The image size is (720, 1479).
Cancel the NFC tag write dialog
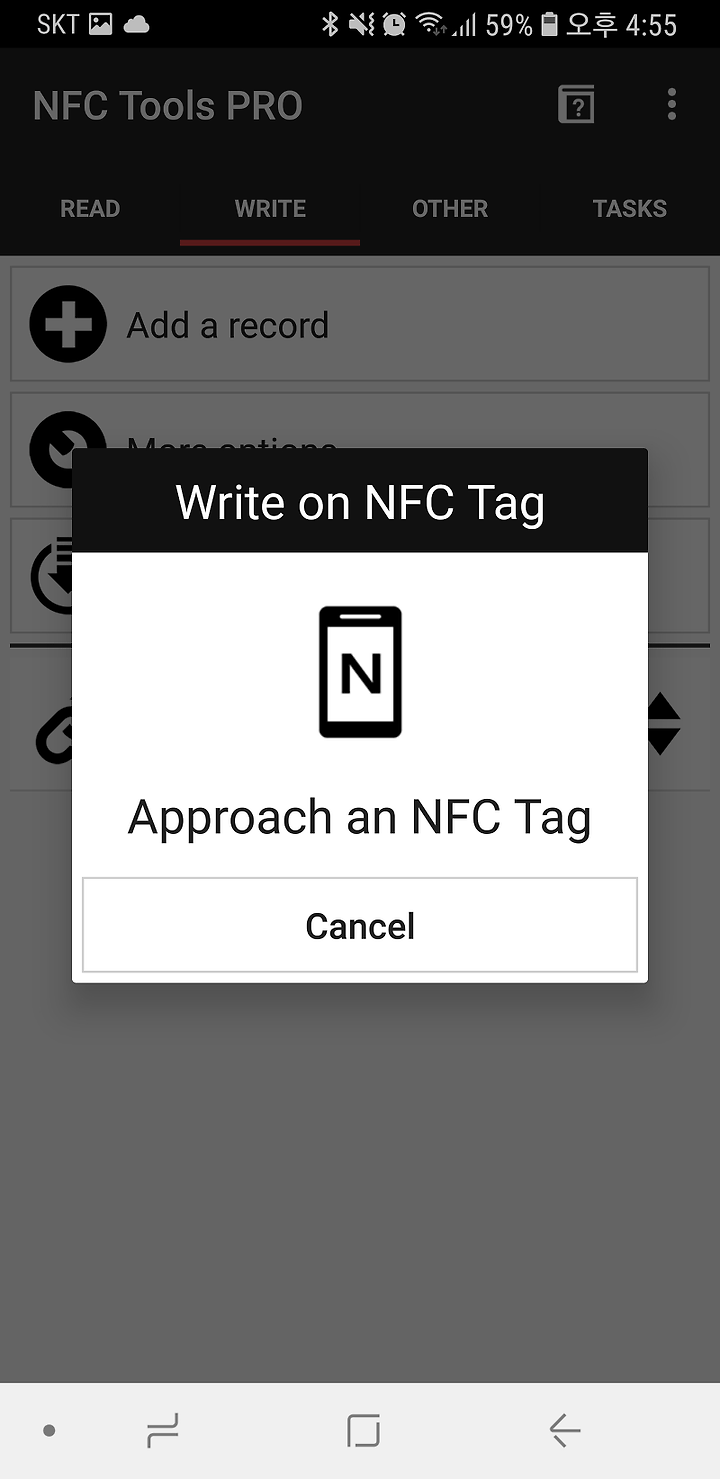coord(360,925)
